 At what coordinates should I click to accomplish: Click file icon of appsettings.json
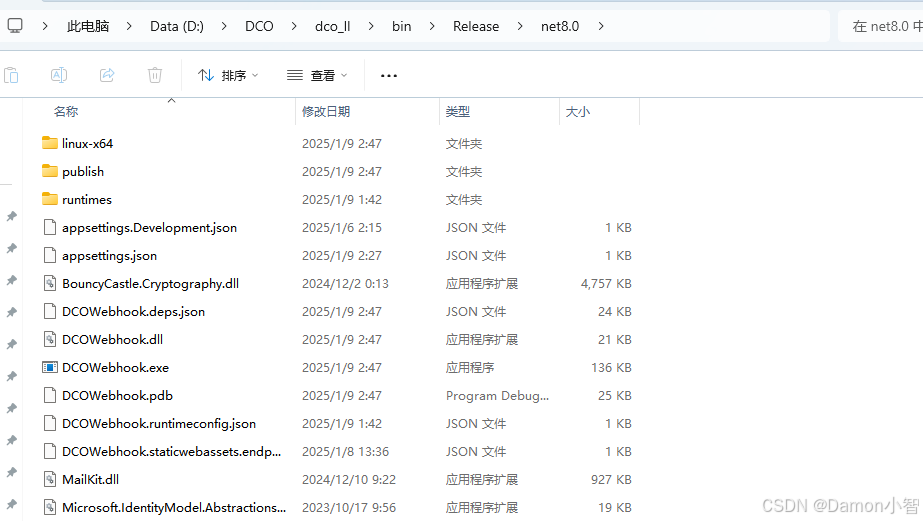pyautogui.click(x=50, y=255)
